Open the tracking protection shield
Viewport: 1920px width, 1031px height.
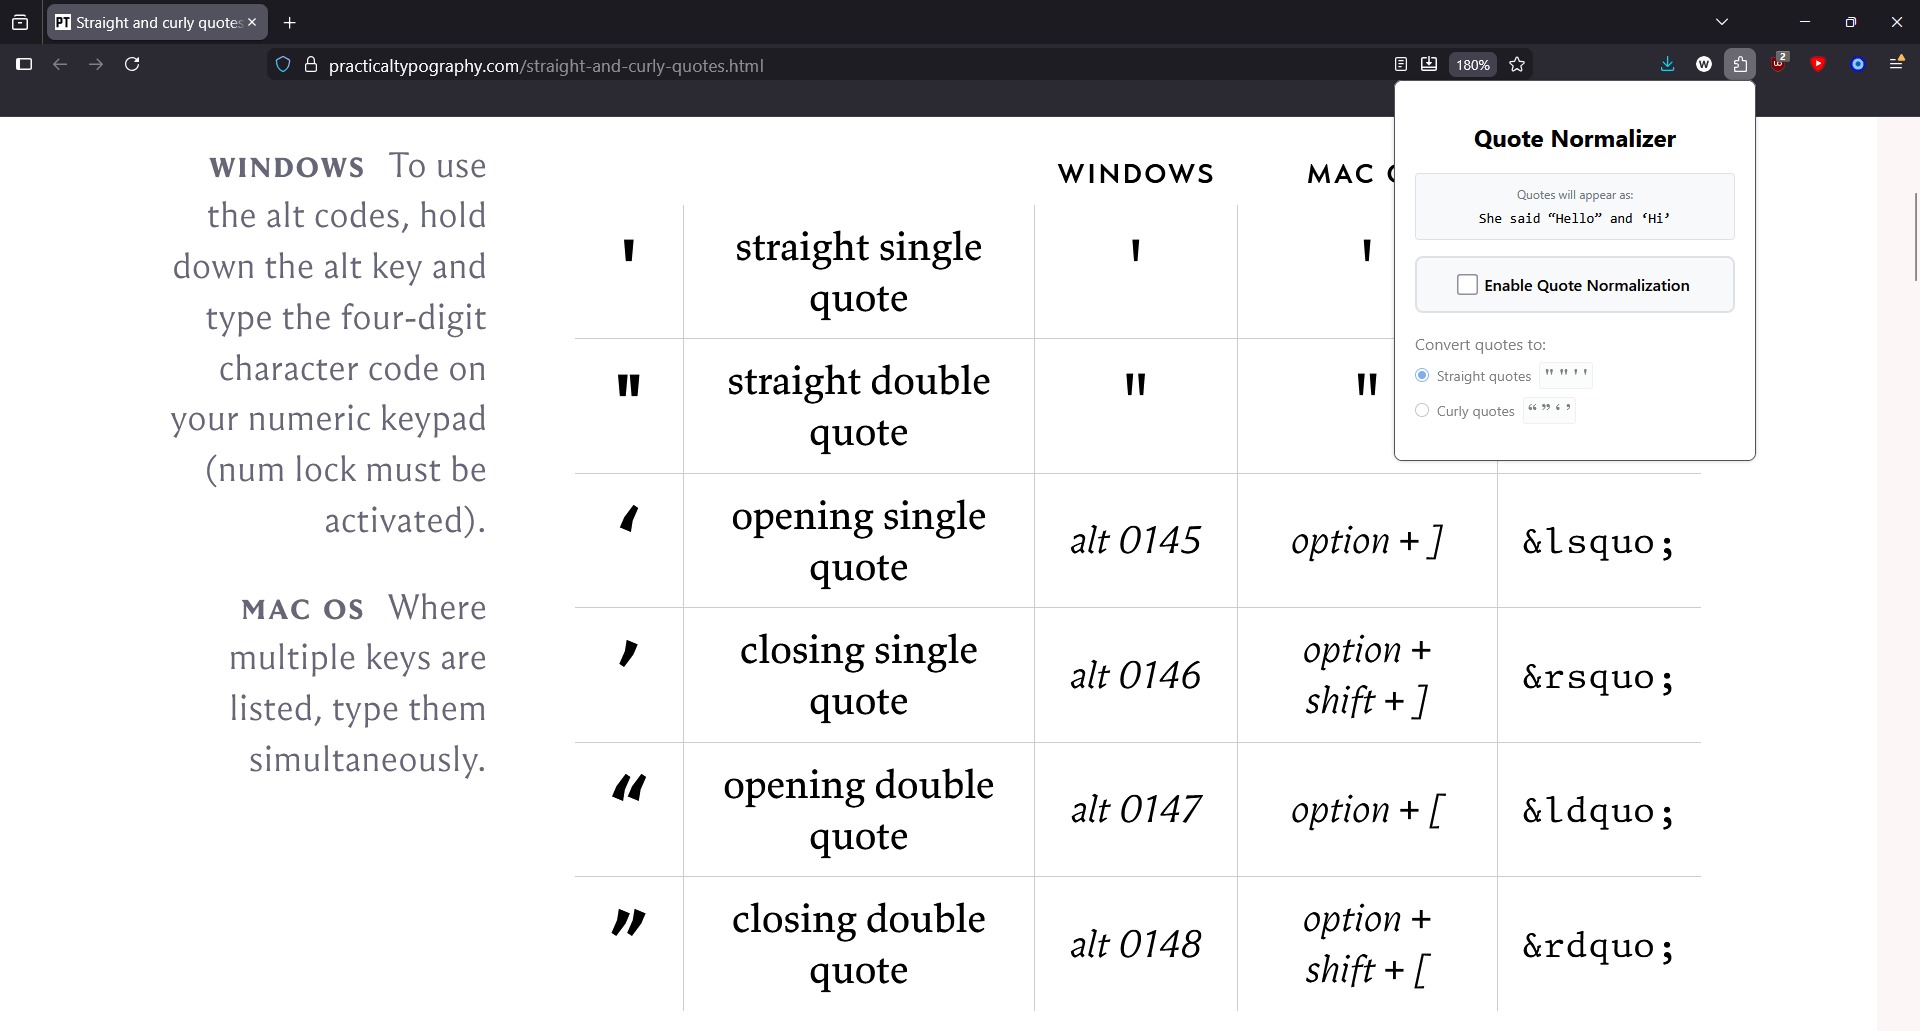tap(283, 65)
